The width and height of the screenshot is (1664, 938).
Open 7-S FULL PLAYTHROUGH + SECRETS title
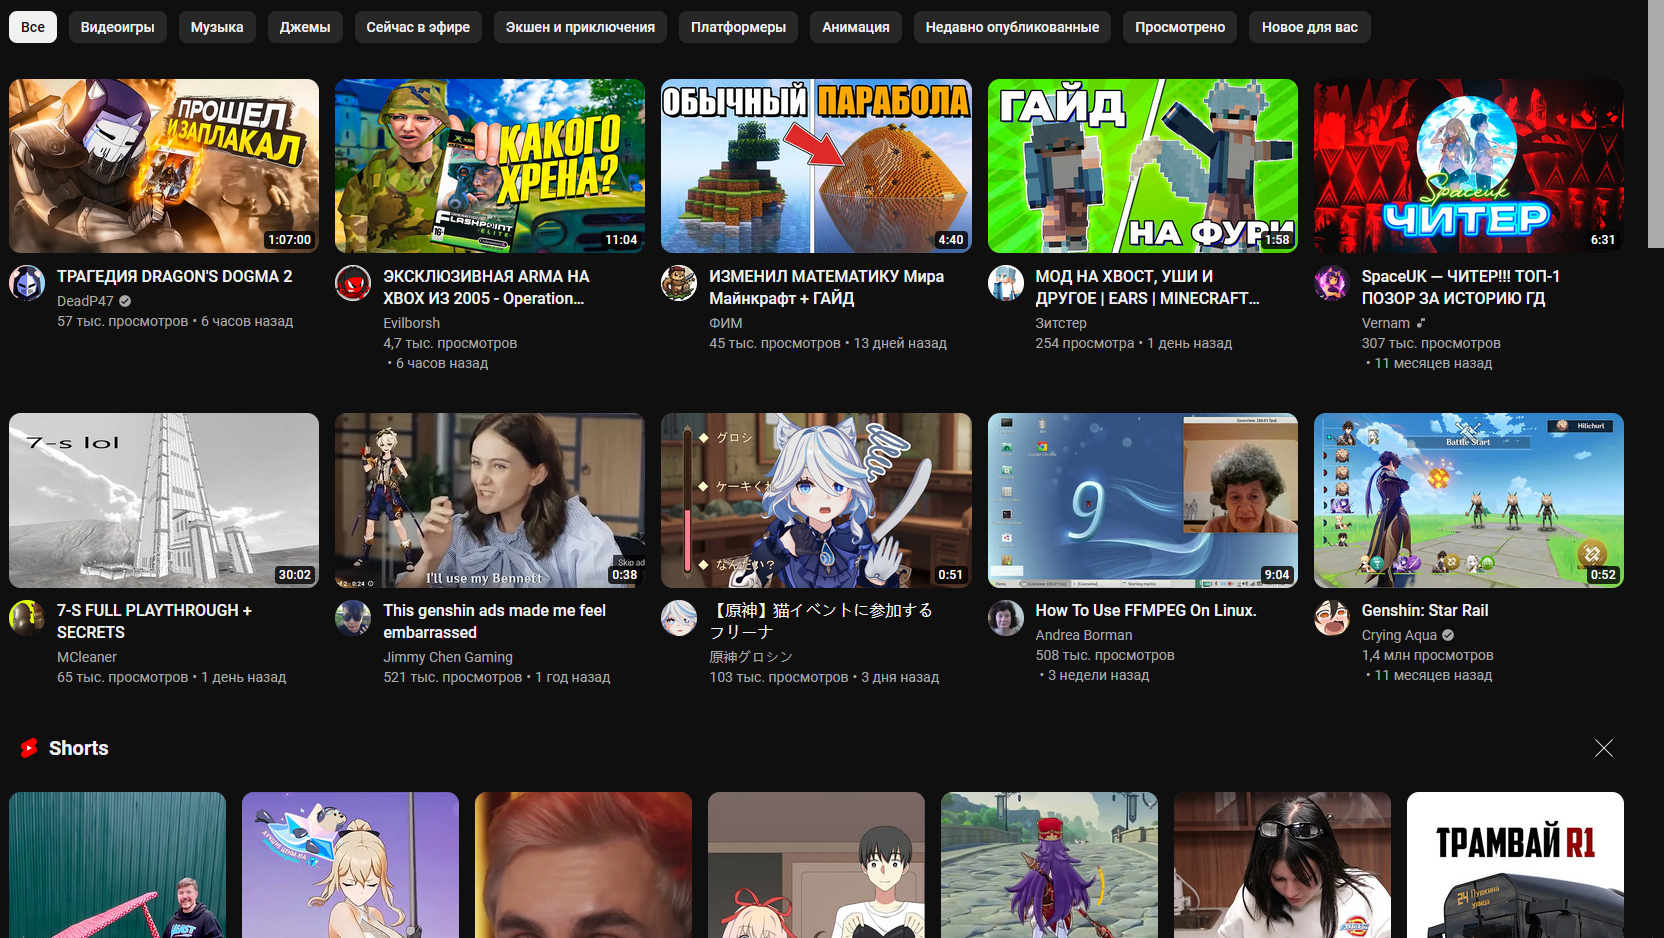coord(154,621)
